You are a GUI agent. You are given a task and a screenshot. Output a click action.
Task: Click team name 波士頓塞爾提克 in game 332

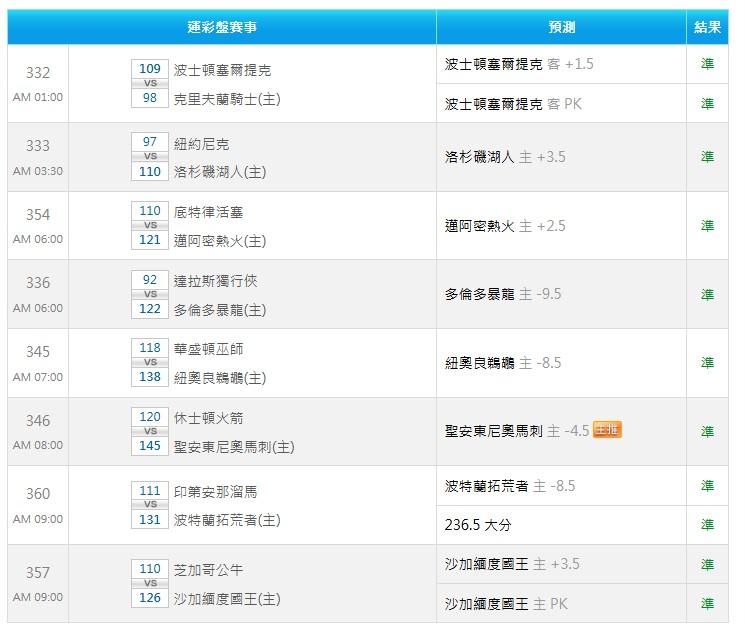point(222,70)
